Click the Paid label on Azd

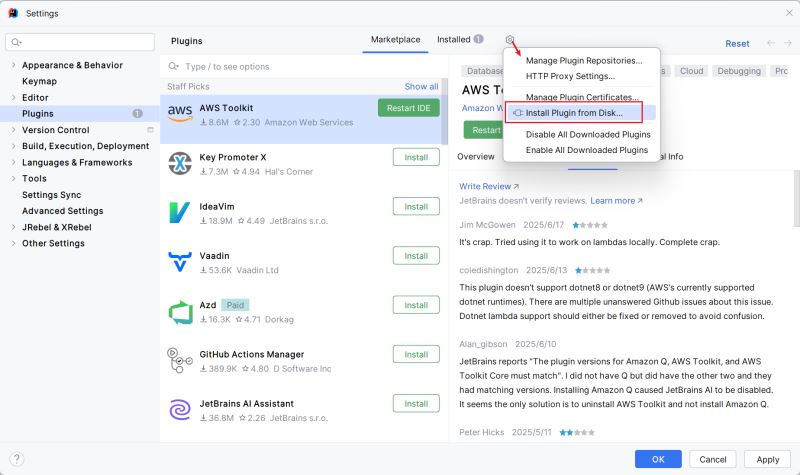(x=235, y=305)
